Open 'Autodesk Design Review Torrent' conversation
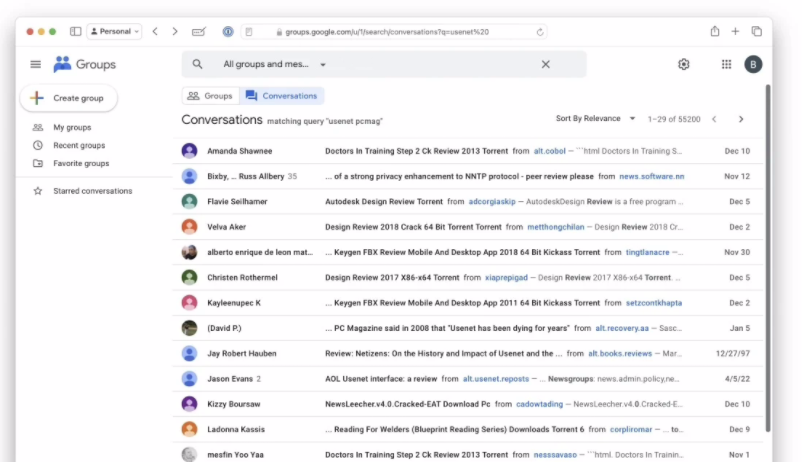This screenshot has height=472, width=802. 384,201
